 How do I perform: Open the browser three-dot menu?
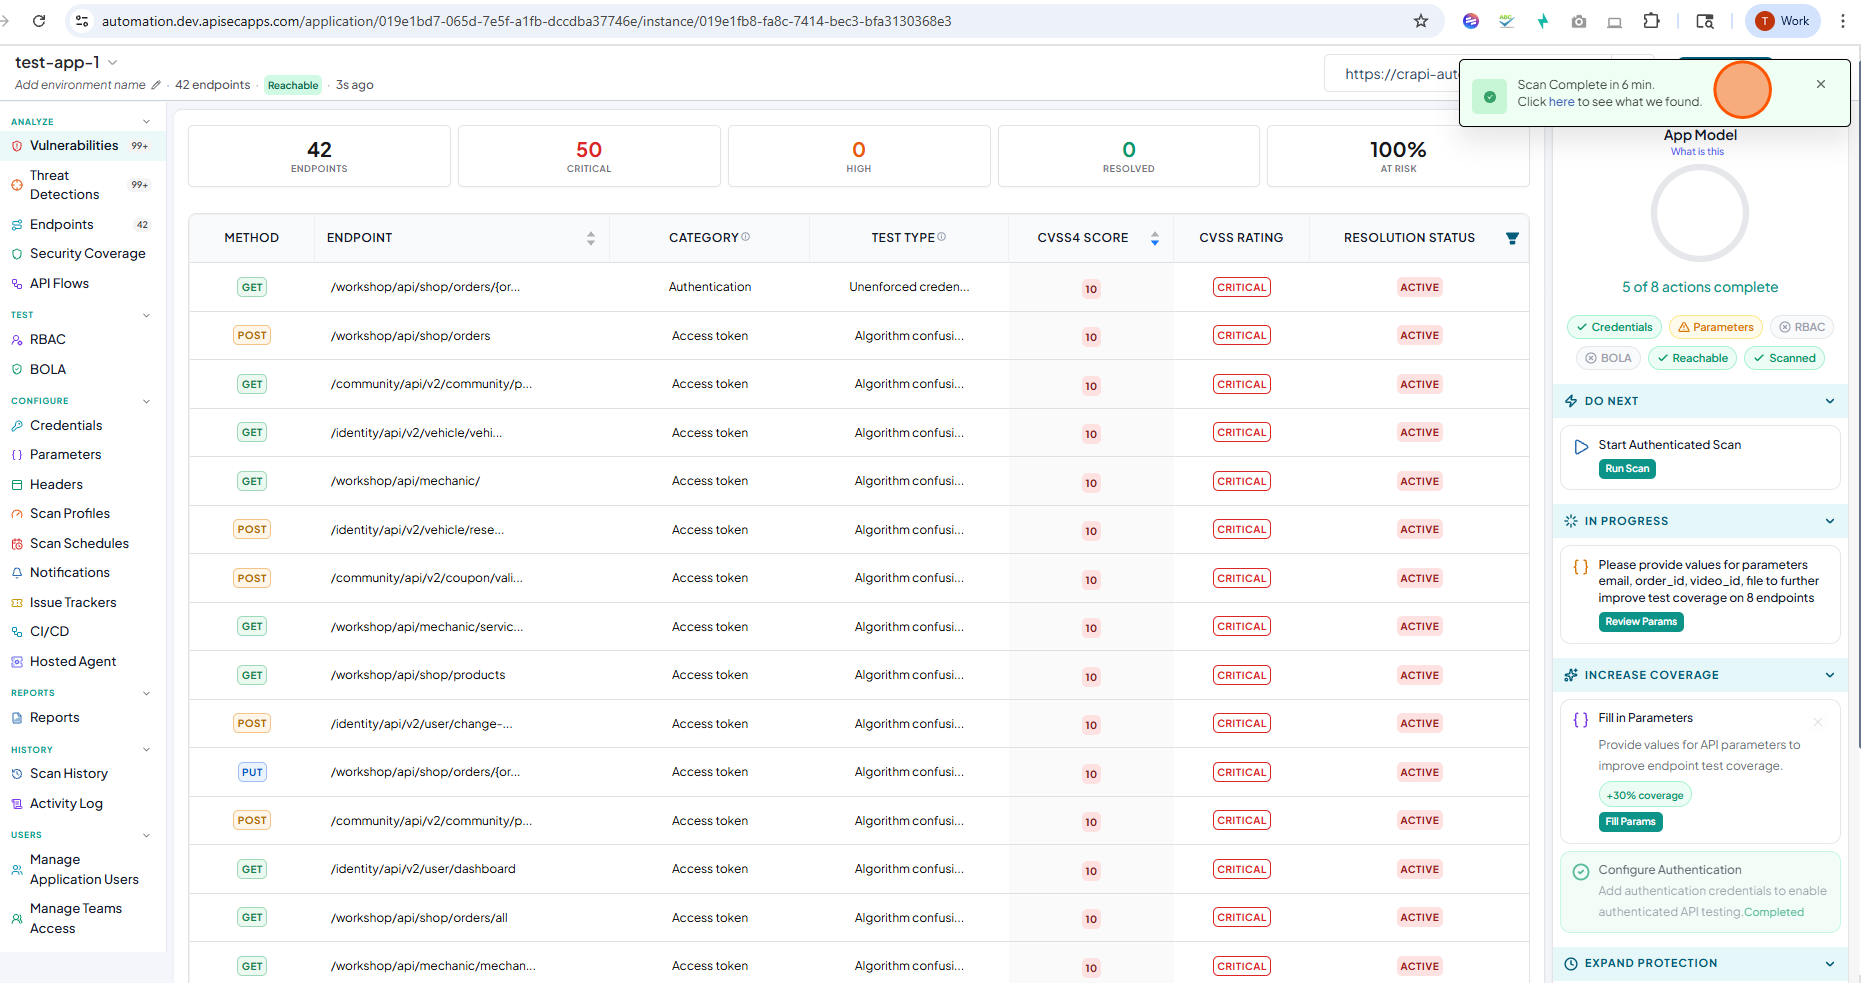[x=1842, y=21]
